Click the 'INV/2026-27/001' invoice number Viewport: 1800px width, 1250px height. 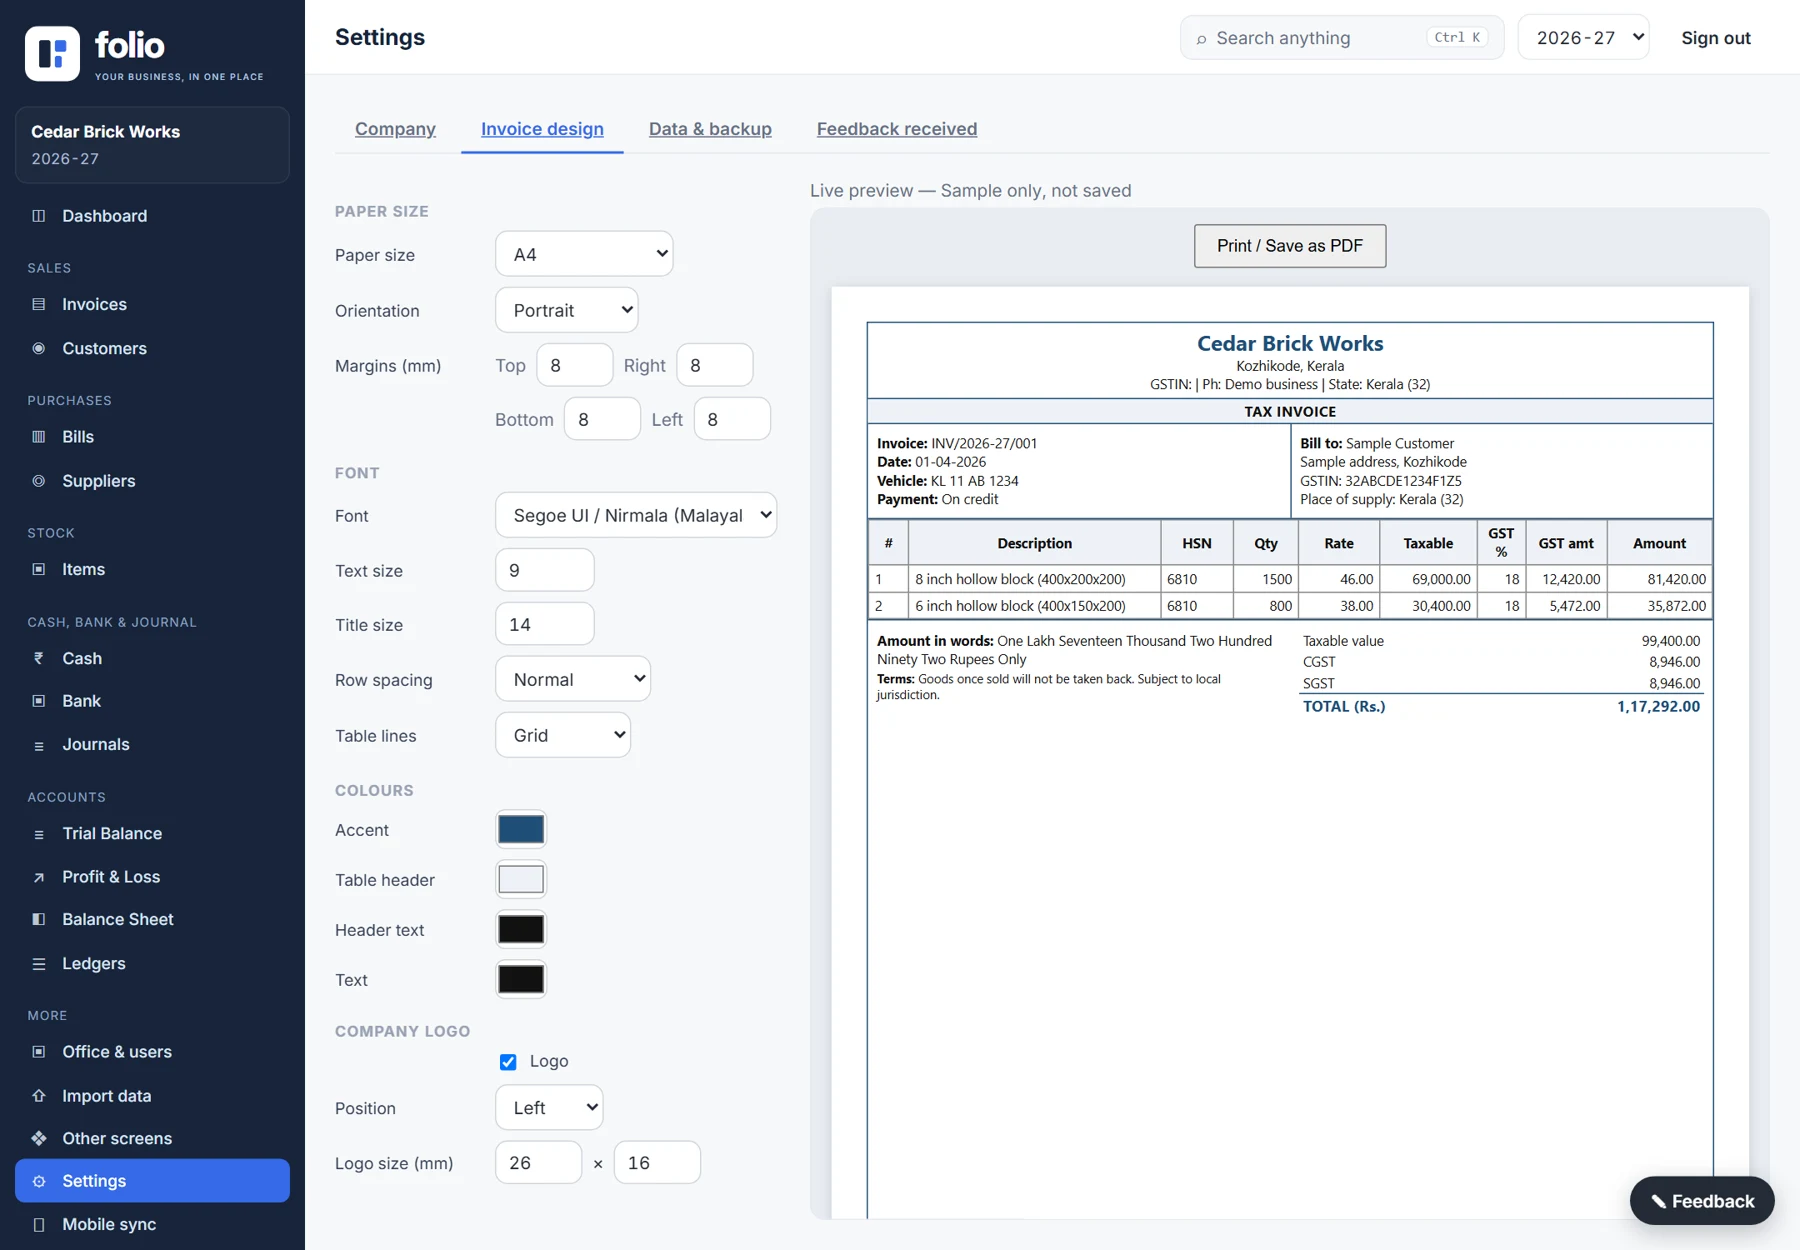point(984,443)
